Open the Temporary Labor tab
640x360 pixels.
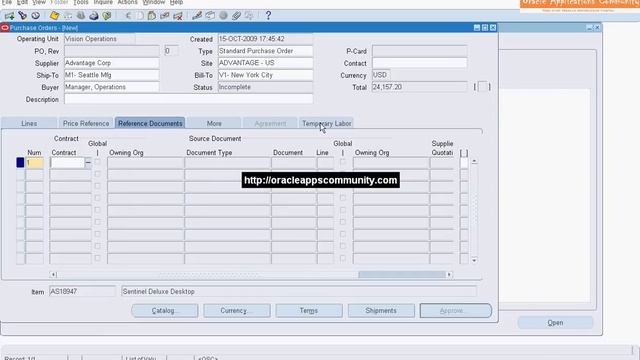pyautogui.click(x=327, y=123)
